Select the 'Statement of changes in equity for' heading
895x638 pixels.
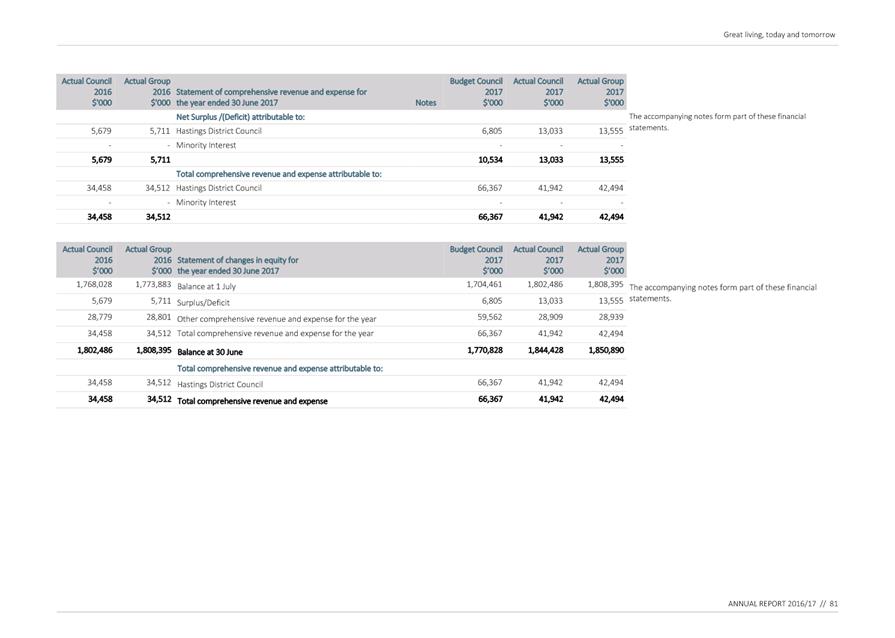tap(237, 260)
